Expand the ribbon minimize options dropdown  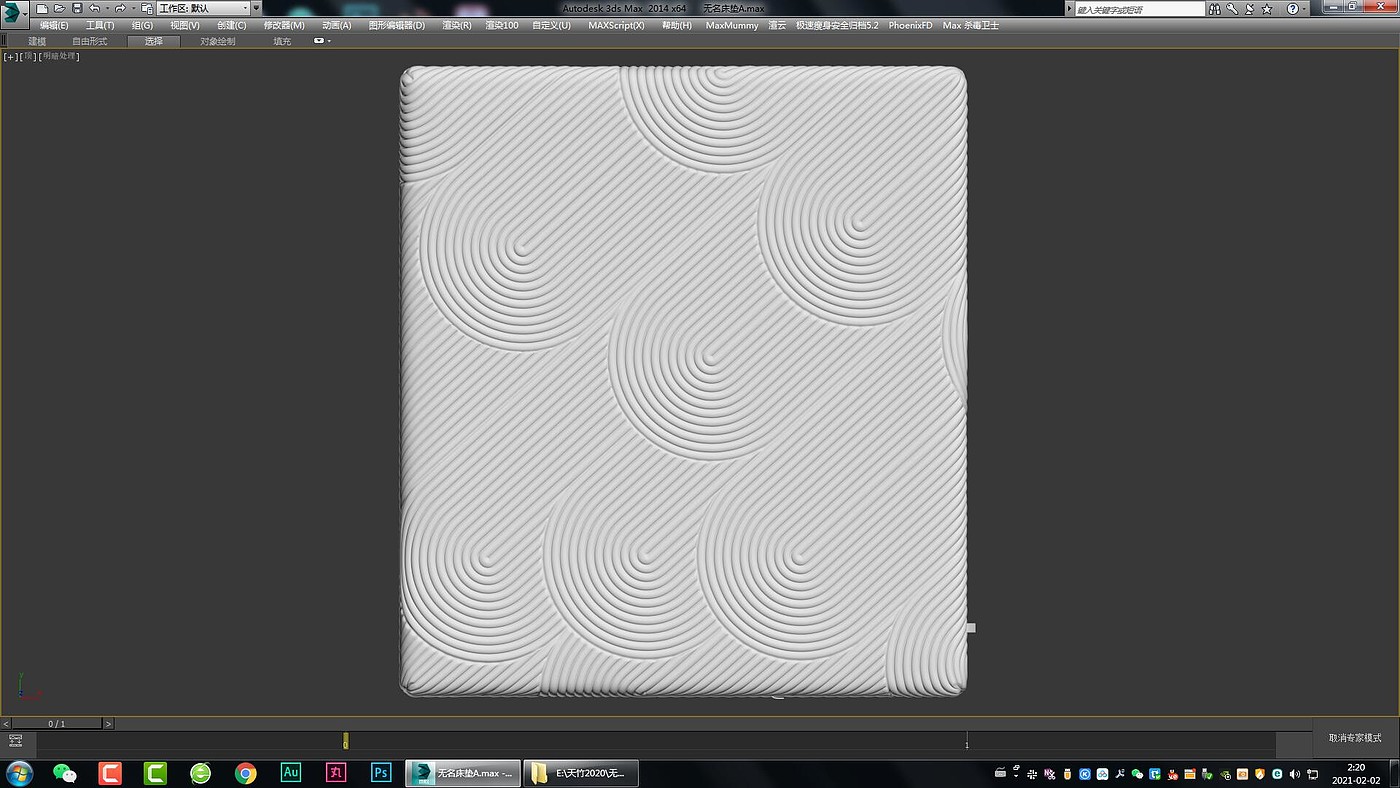pyautogui.click(x=322, y=41)
